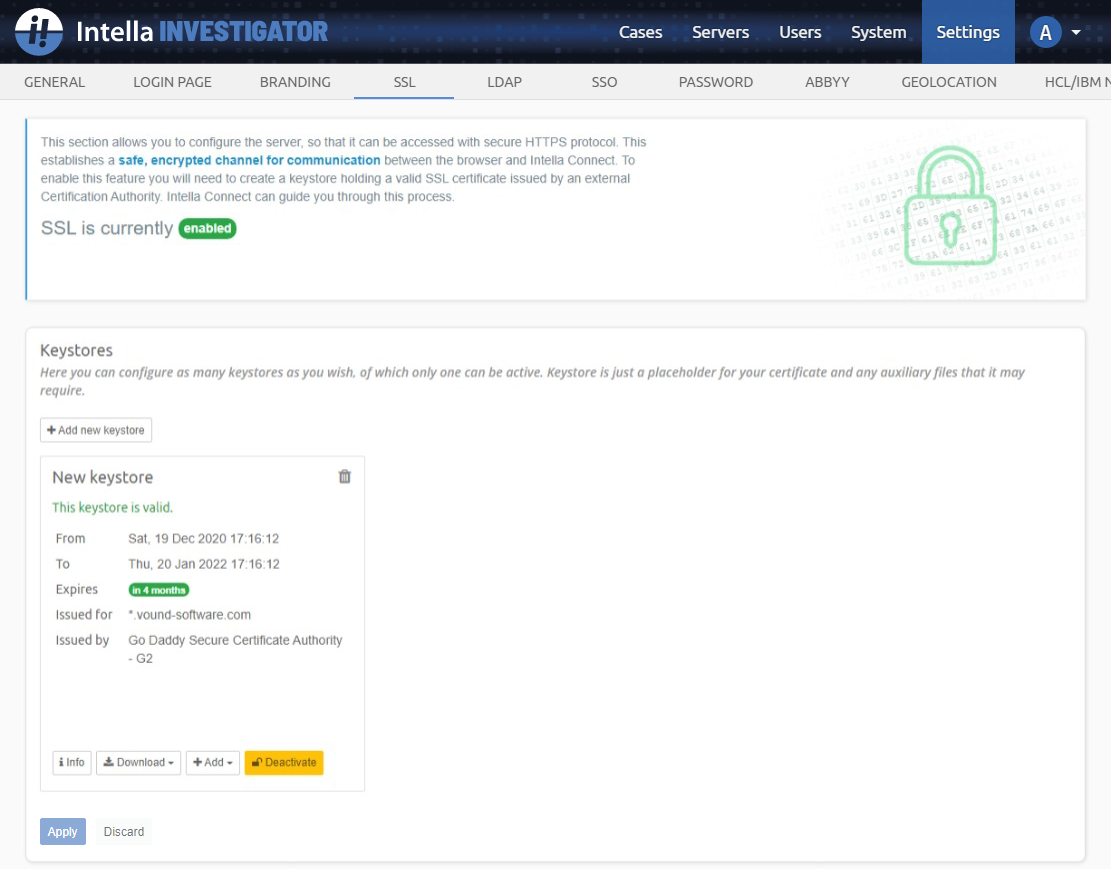Open the Users menu
The image size is (1111, 869).
coord(800,32)
